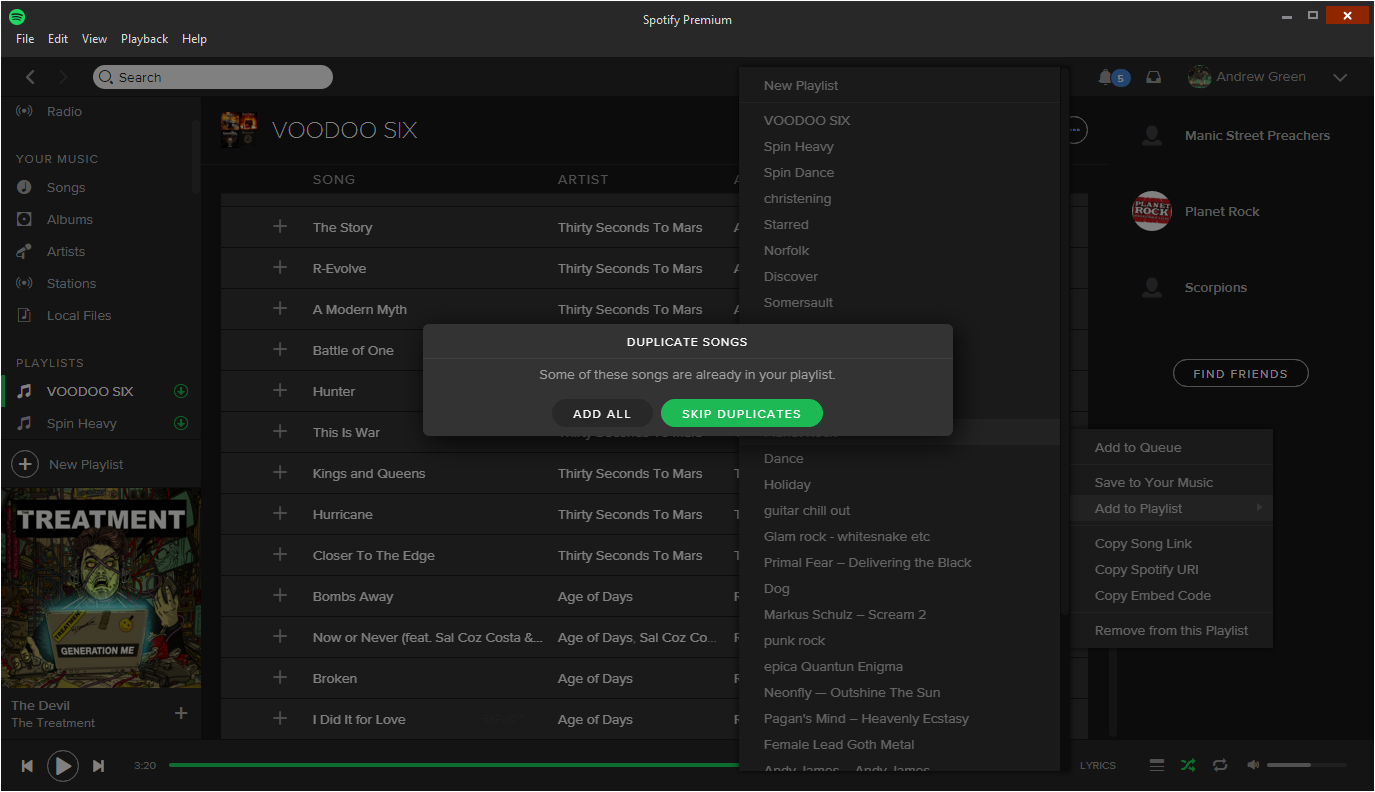Skip to the next track
The height and width of the screenshot is (792, 1375).
(x=98, y=766)
